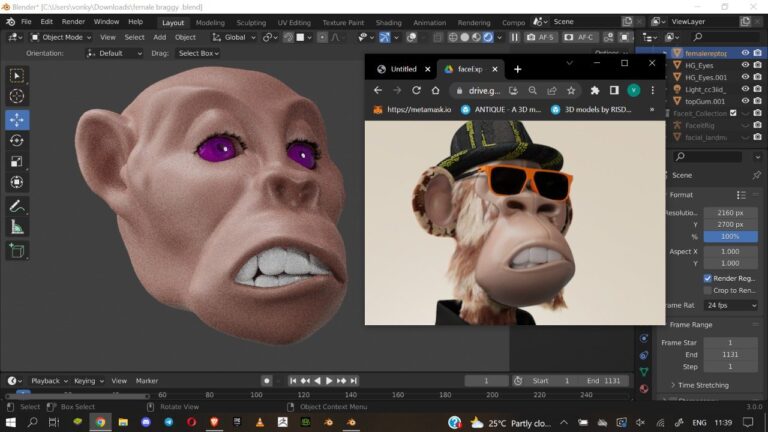Open Object Mode dropdown
This screenshot has width=768, height=432.
point(62,37)
